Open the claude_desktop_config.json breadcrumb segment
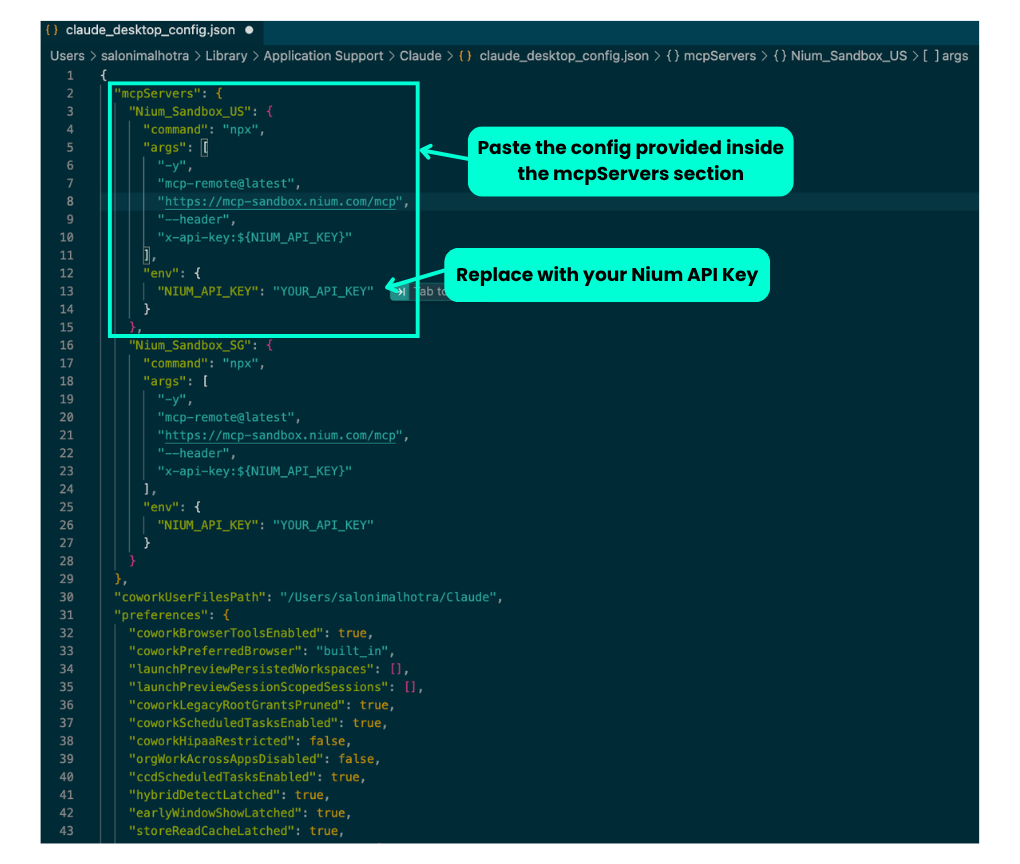 pos(564,56)
